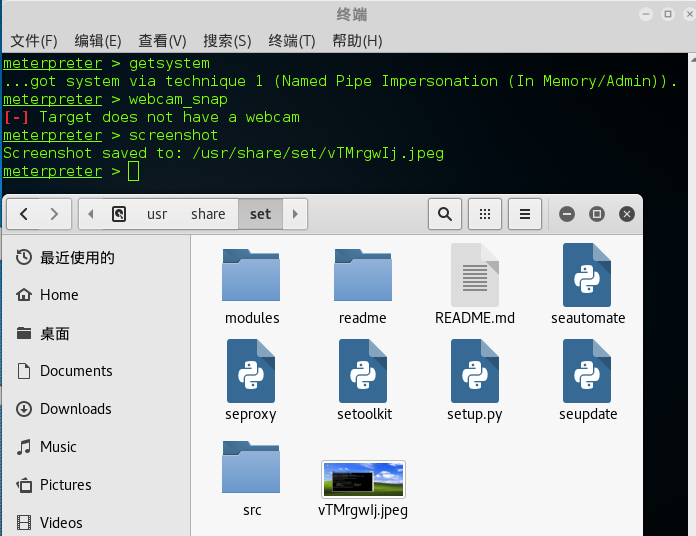Open recently used files (最近使用的)
The image size is (696, 536).
coord(65,257)
